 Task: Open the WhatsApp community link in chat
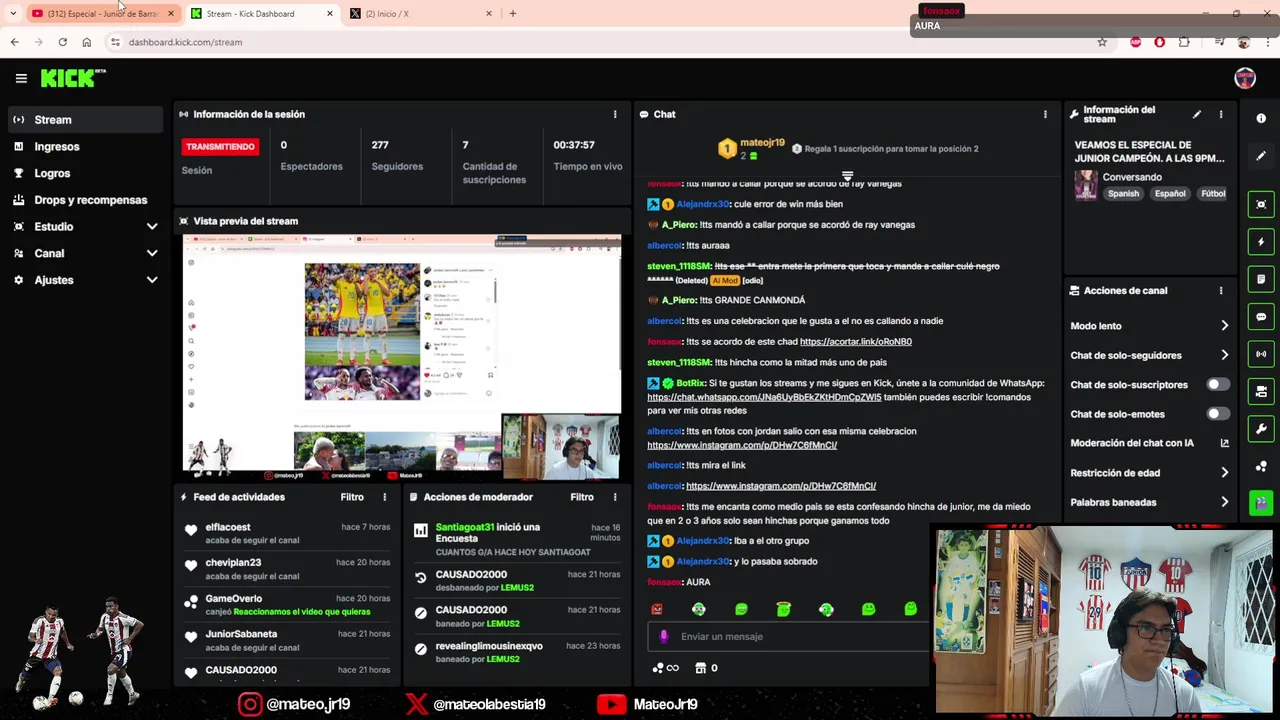764,397
